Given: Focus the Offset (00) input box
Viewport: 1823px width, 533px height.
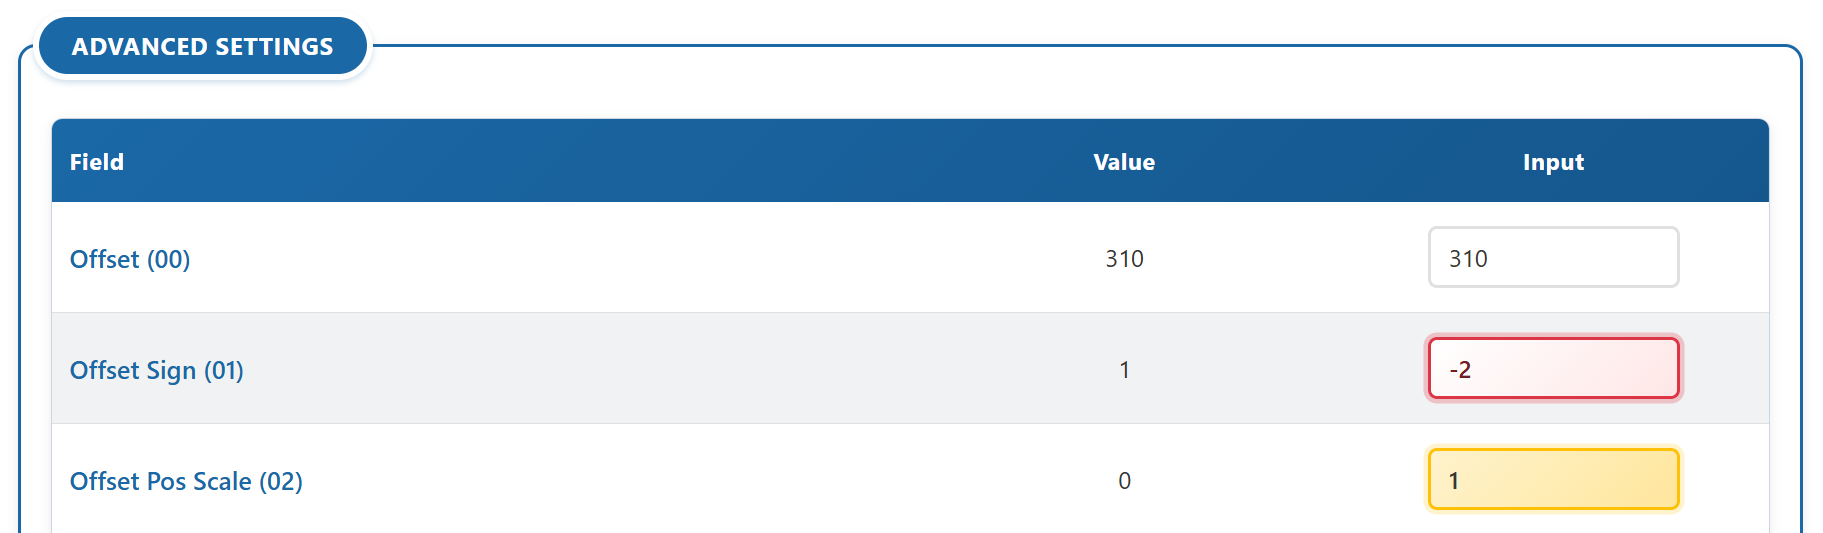Looking at the screenshot, I should [x=1553, y=258].
